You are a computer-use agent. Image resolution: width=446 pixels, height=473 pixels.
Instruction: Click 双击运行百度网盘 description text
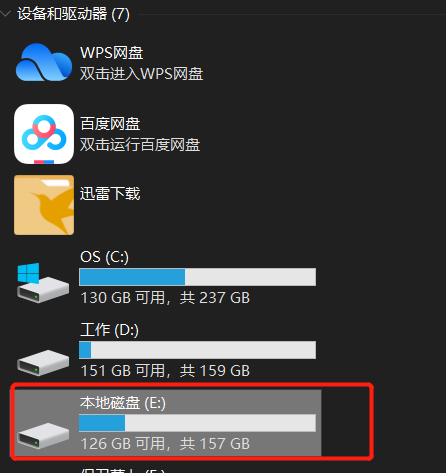click(x=140, y=145)
